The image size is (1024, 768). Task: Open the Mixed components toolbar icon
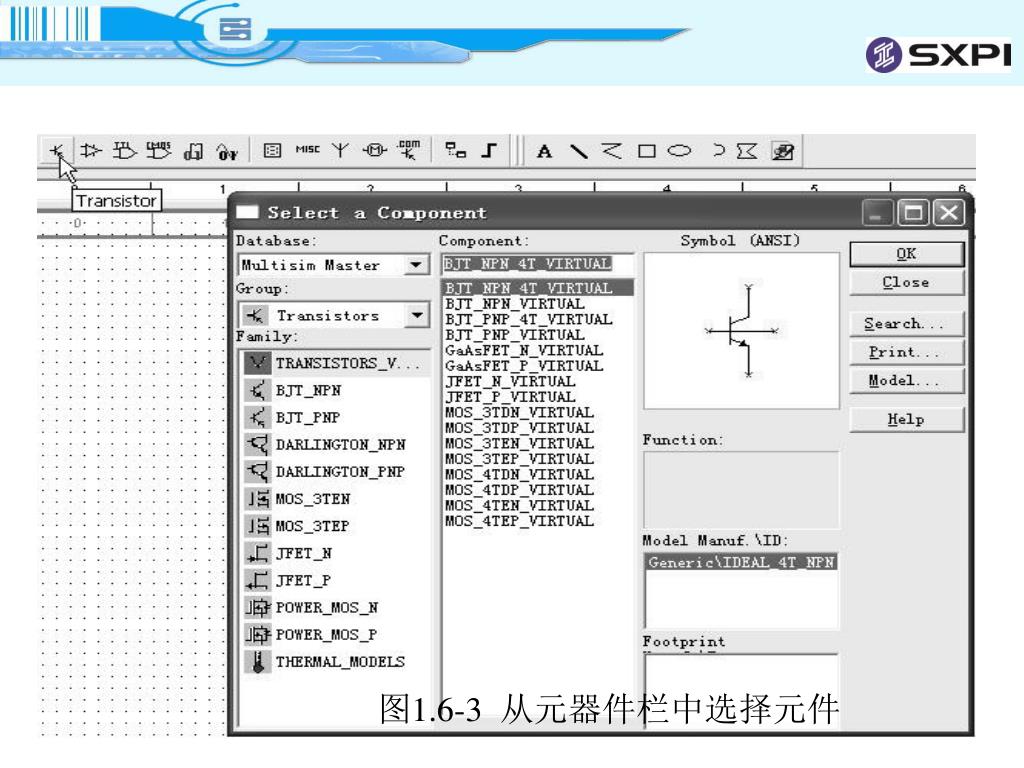[227, 152]
